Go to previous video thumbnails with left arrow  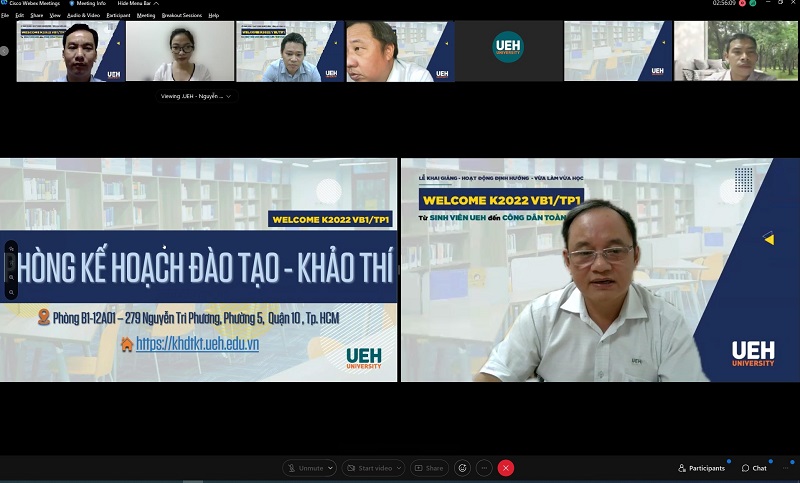4,51
